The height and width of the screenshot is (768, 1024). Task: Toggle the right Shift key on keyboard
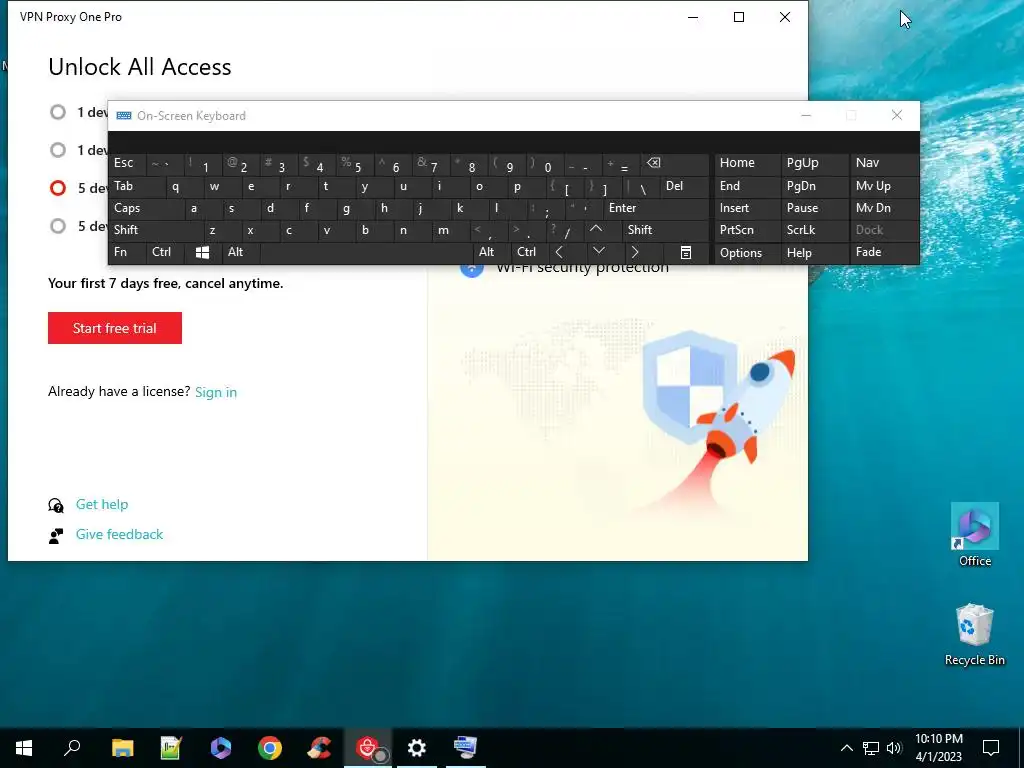pos(665,230)
